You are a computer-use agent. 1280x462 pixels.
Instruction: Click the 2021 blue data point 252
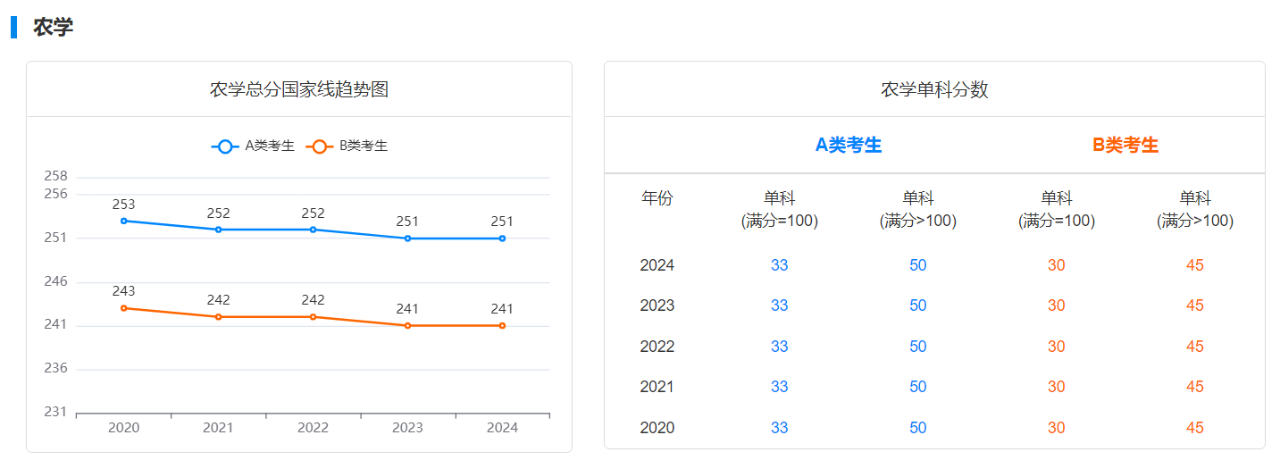218,230
